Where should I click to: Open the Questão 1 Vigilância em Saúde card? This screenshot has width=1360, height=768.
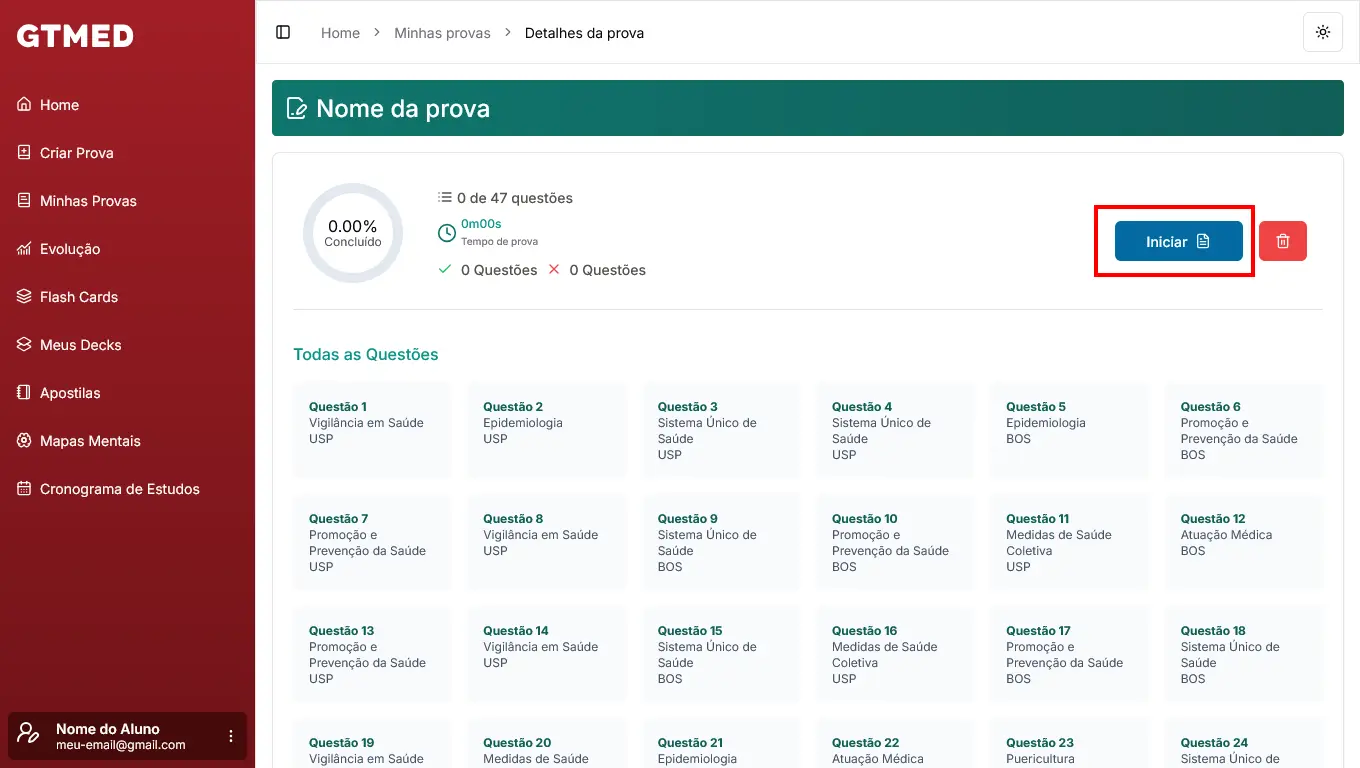(372, 429)
